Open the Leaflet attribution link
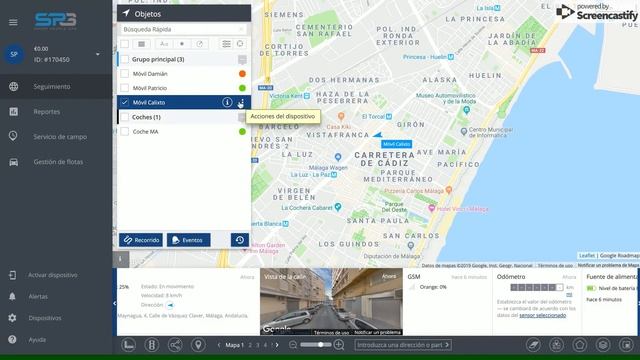 (x=587, y=256)
